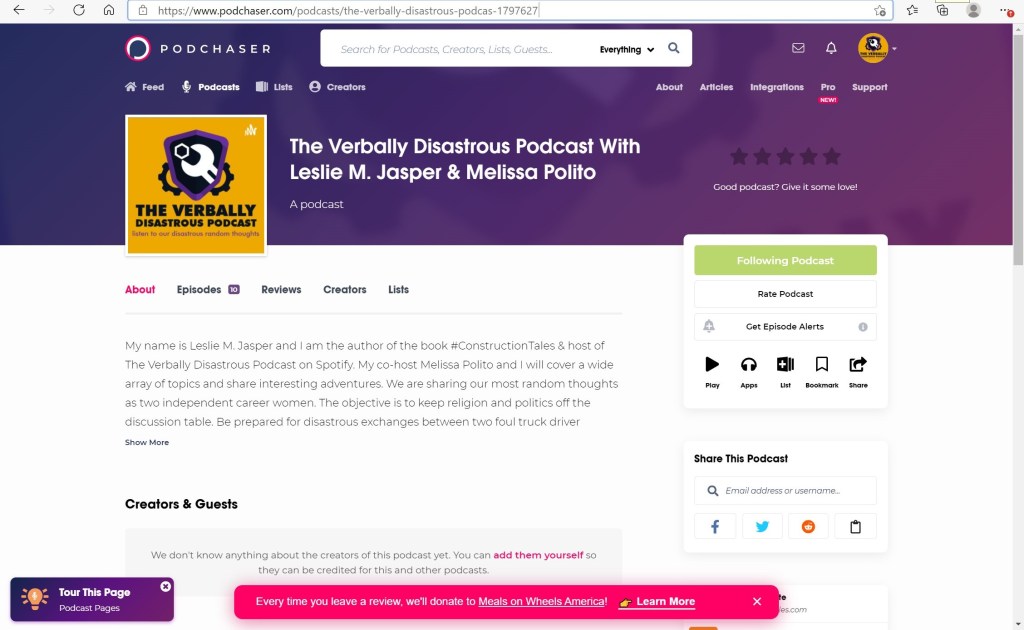Screen dimensions: 1024x630
Task: Share podcast on Reddit
Action: click(x=808, y=526)
